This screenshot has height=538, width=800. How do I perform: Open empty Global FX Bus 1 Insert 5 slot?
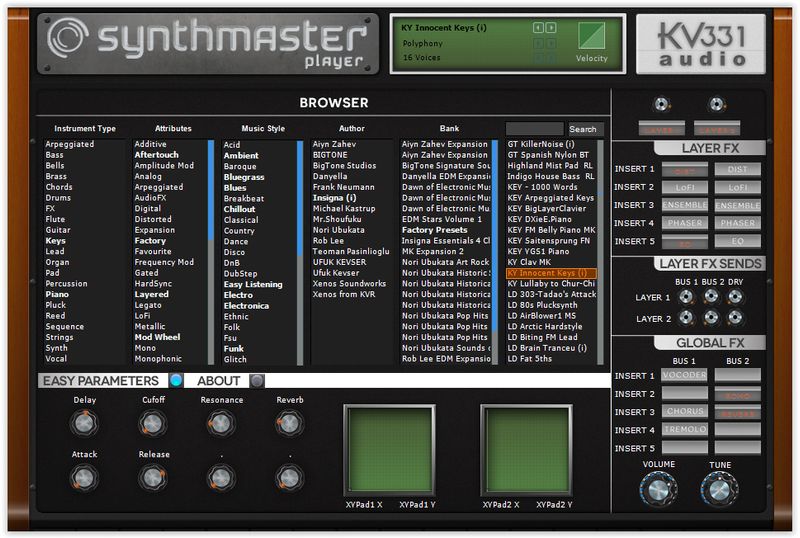click(x=685, y=448)
